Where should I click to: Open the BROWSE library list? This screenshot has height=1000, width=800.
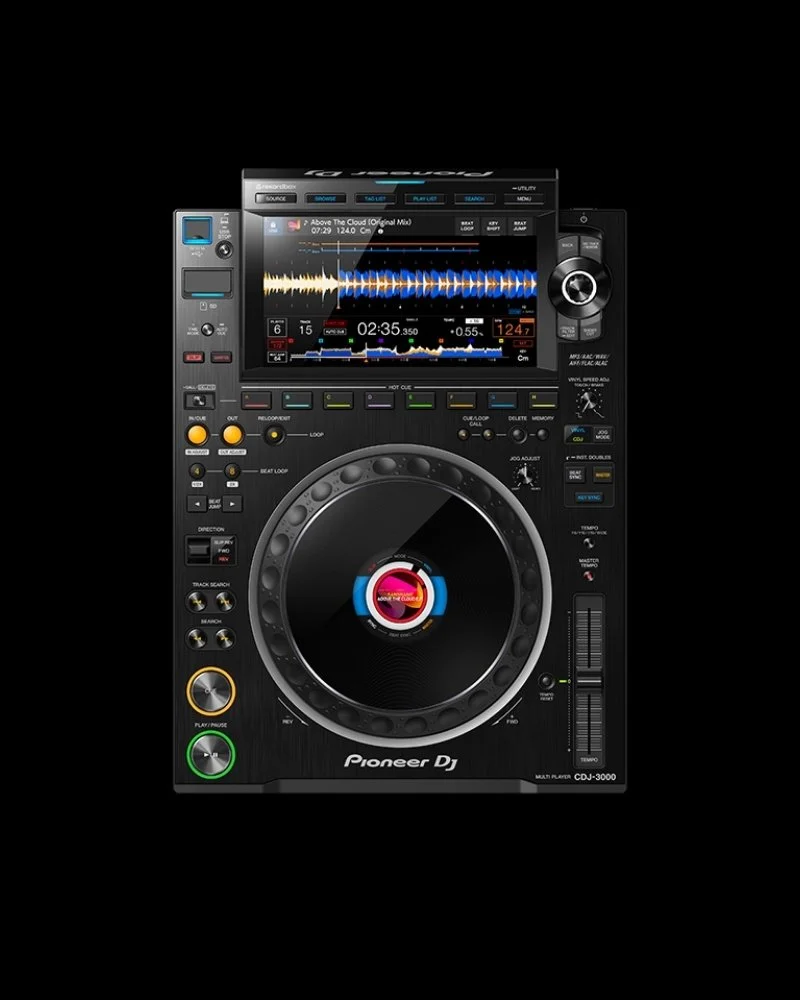[x=324, y=197]
